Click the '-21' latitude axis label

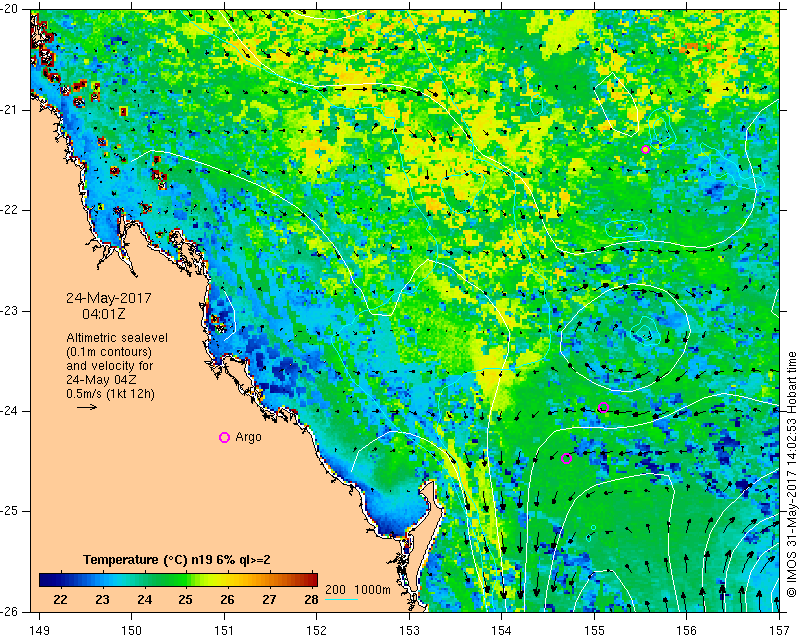point(11,110)
